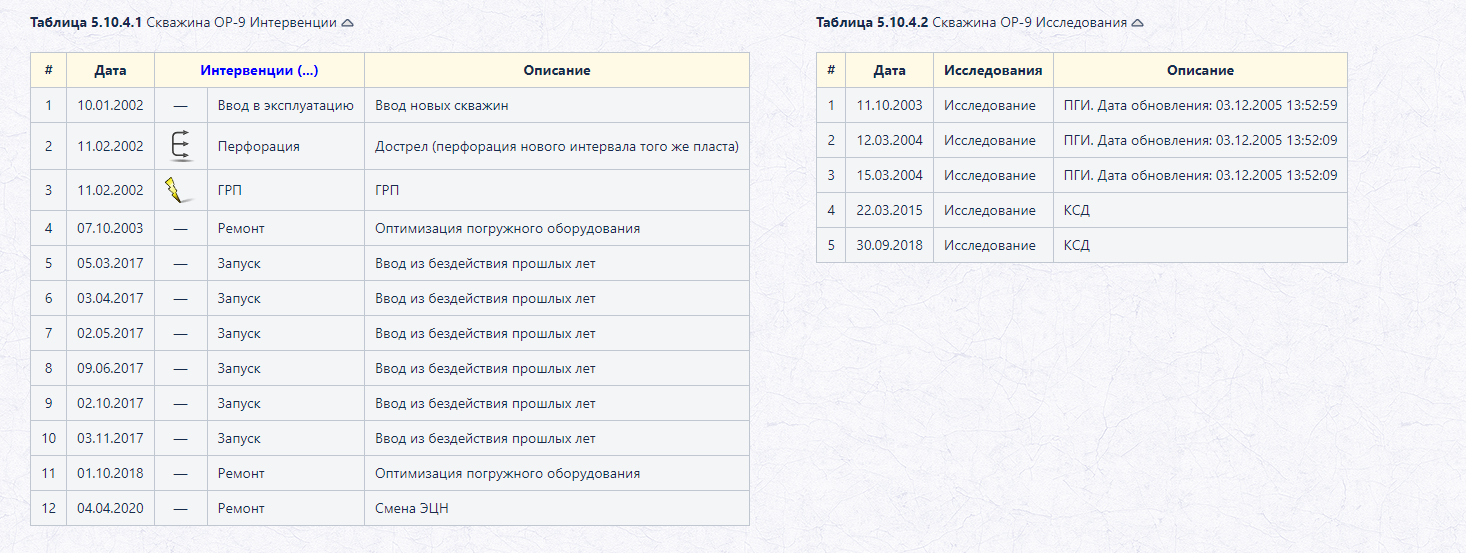Collapse table 5.10.4.2 using the triangle icon
Image resolution: width=1466 pixels, height=553 pixels.
tap(1137, 22)
